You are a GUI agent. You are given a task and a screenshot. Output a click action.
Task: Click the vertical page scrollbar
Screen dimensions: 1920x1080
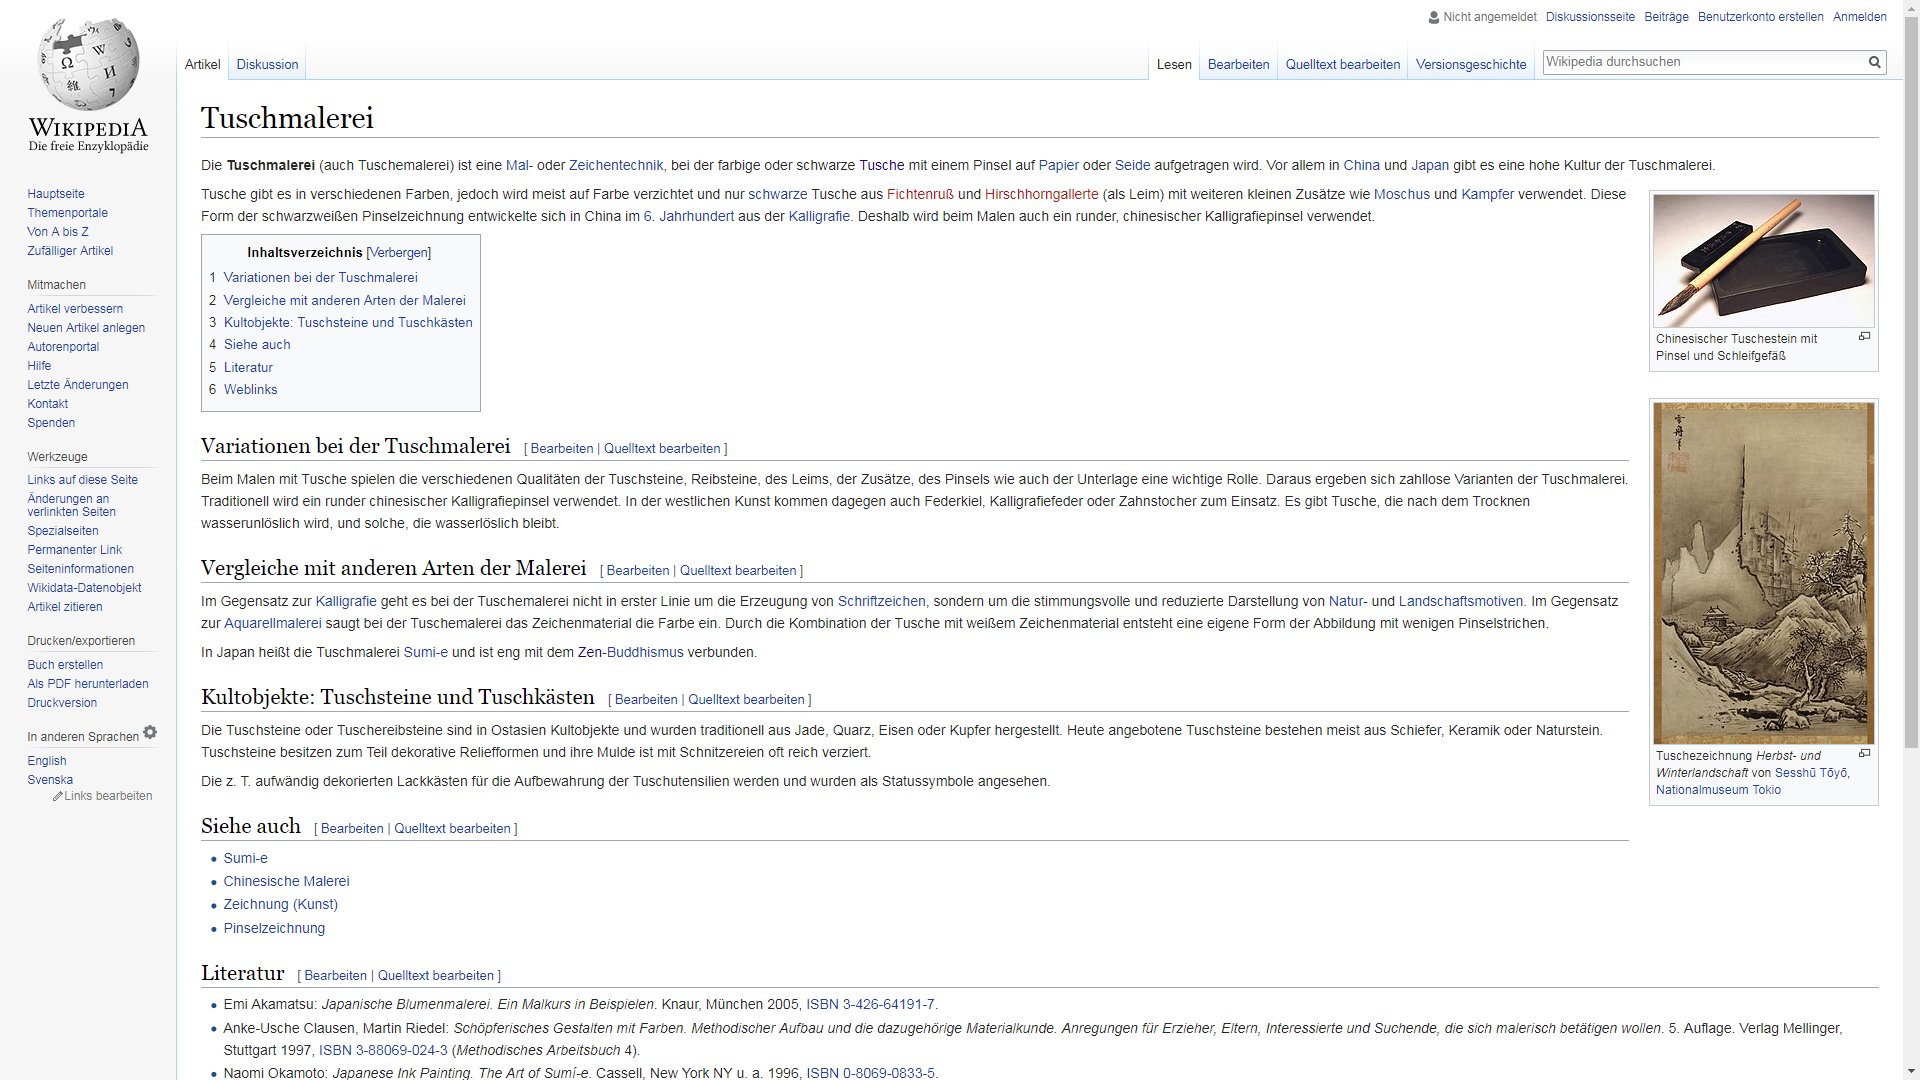(1911, 400)
